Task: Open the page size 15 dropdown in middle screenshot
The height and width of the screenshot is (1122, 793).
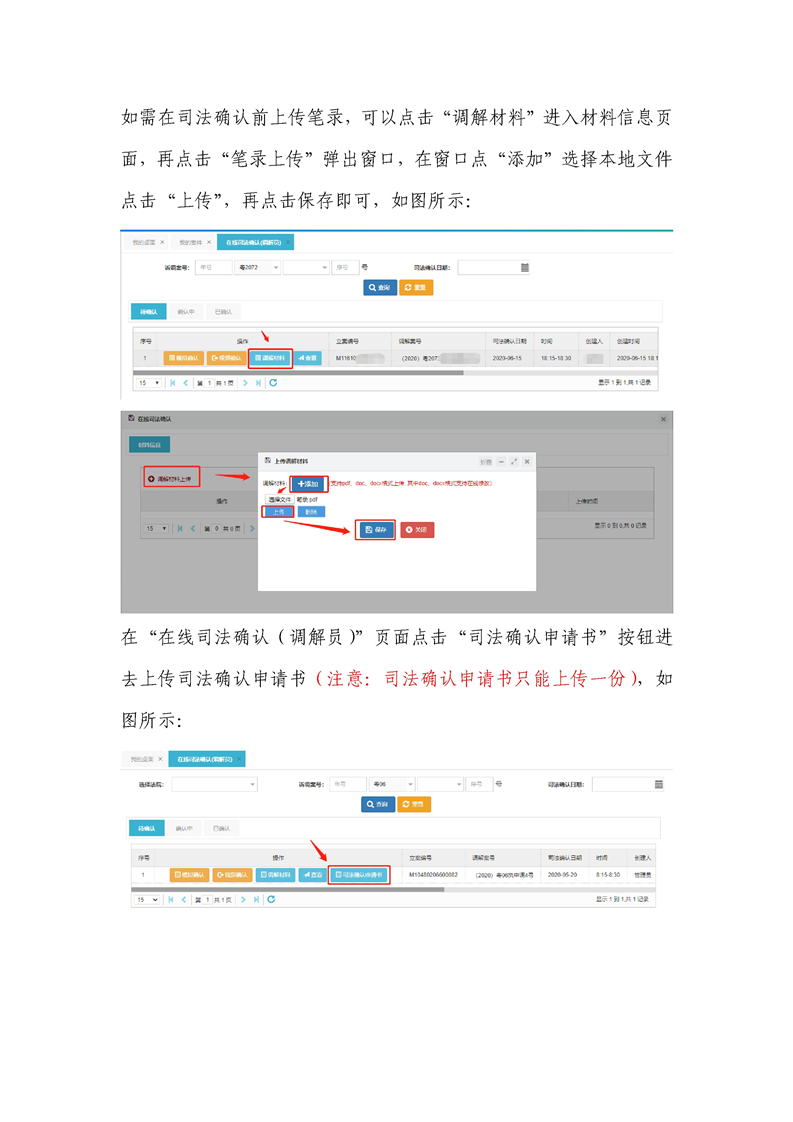Action: point(156,528)
